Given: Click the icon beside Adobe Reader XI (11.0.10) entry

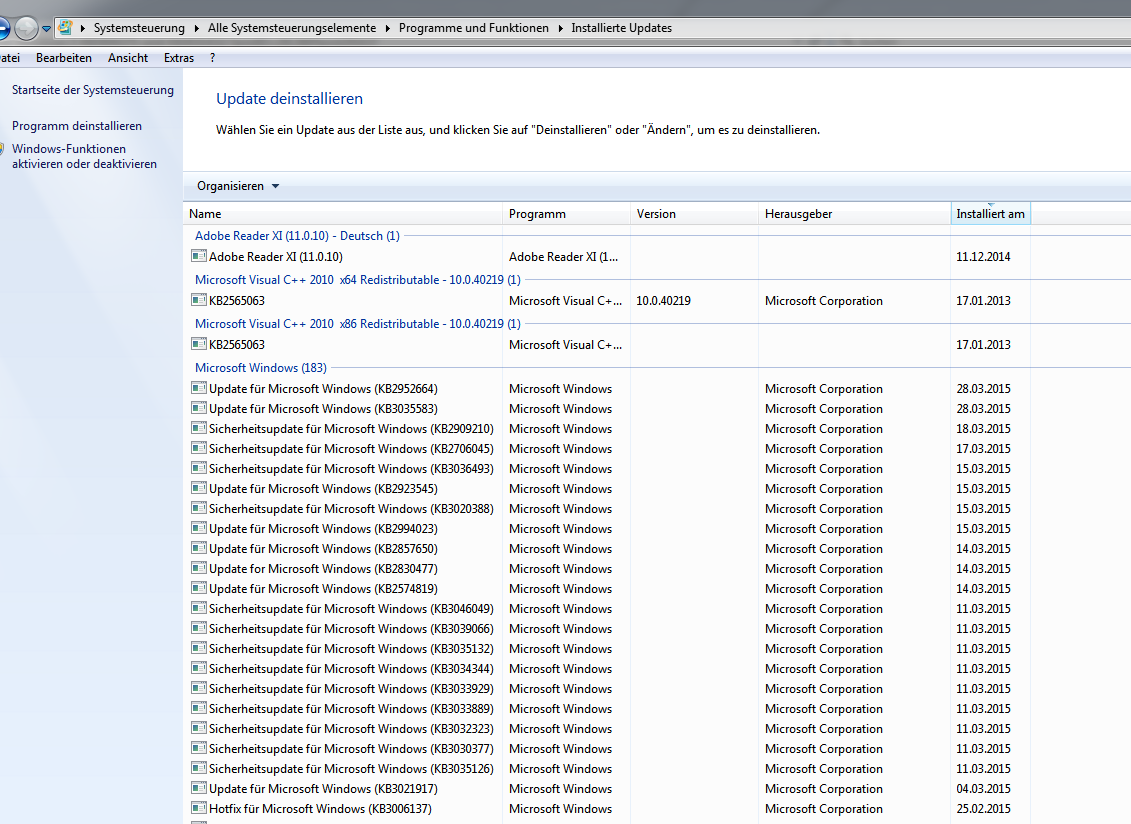Looking at the screenshot, I should pyautogui.click(x=198, y=257).
